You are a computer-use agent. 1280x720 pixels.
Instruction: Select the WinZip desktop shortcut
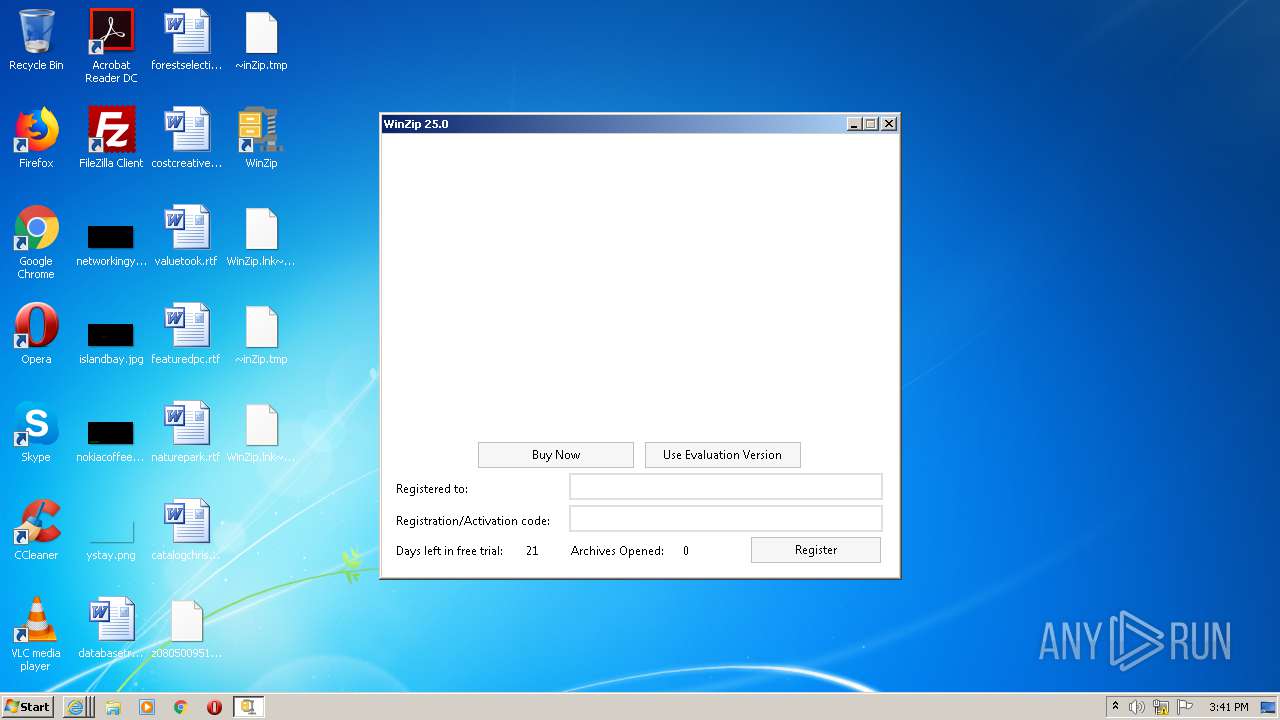[x=261, y=138]
